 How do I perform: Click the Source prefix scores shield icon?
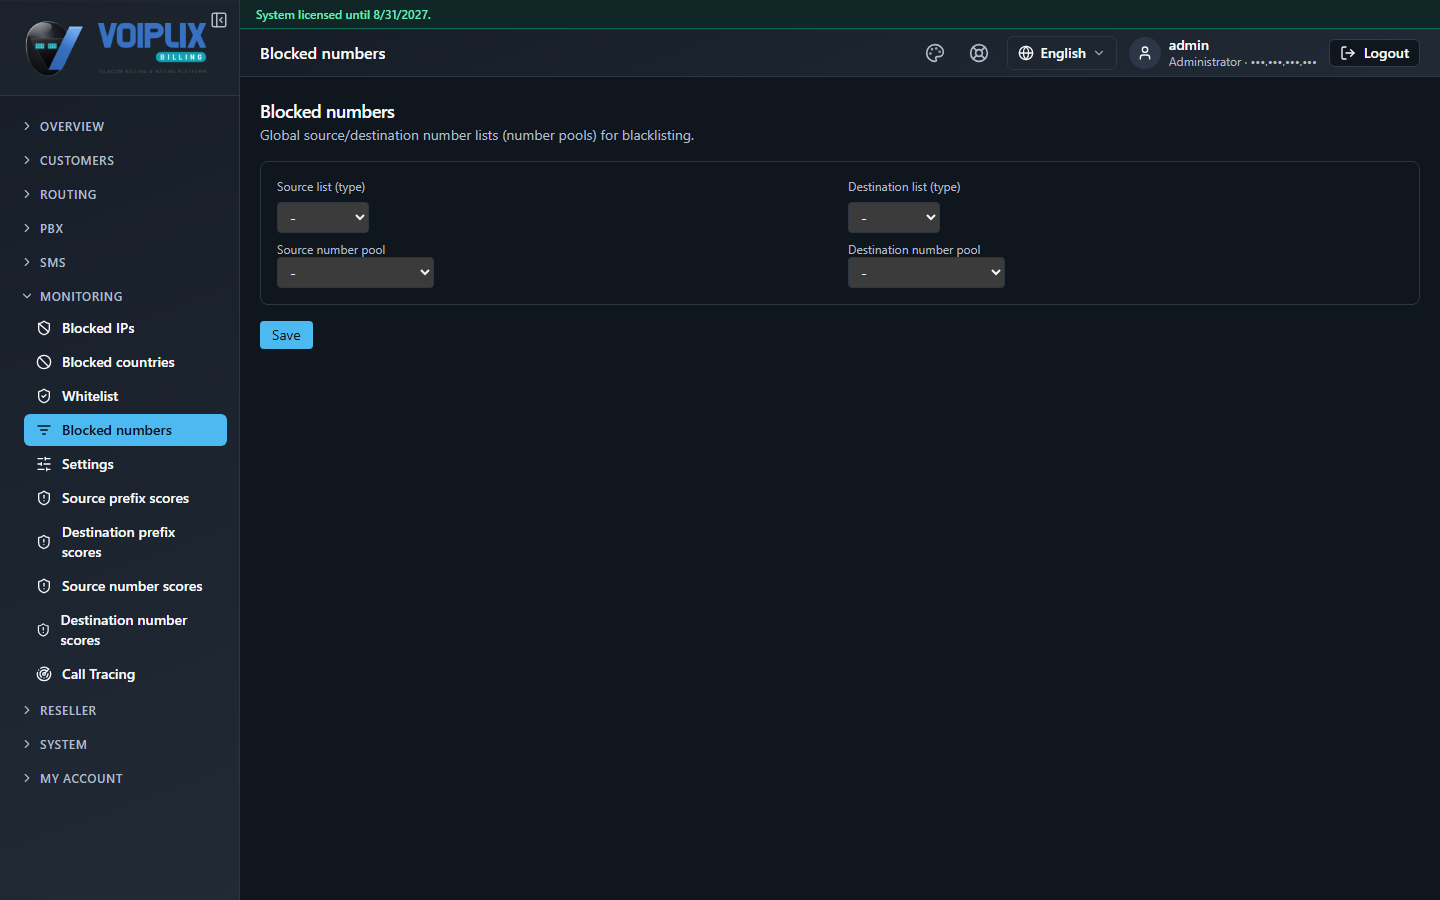tap(44, 498)
